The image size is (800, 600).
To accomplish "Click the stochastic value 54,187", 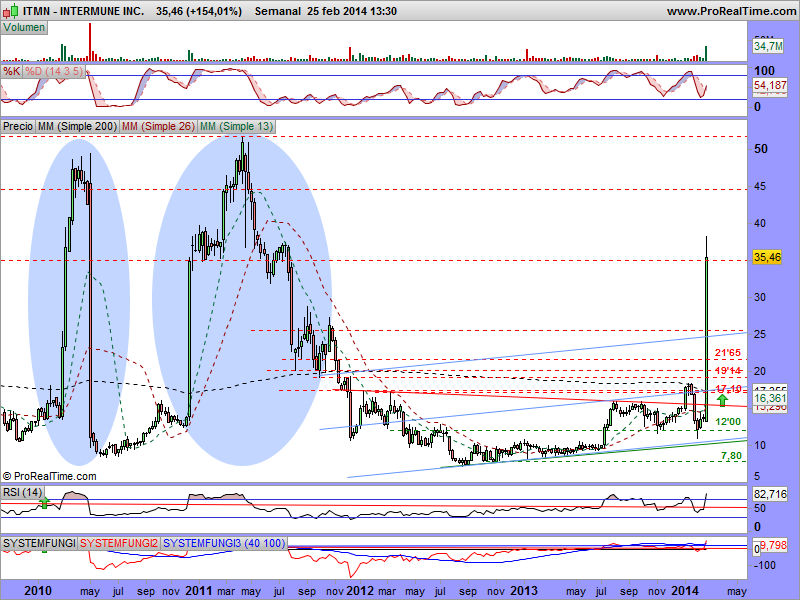I will [x=770, y=85].
